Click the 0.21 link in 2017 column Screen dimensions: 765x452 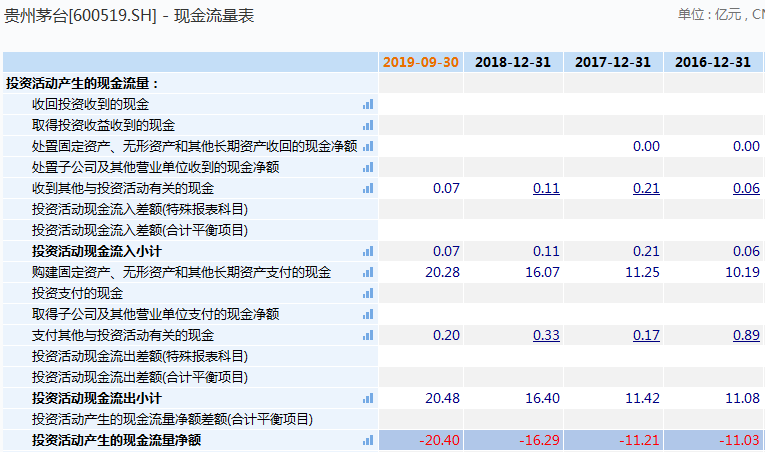pos(646,188)
